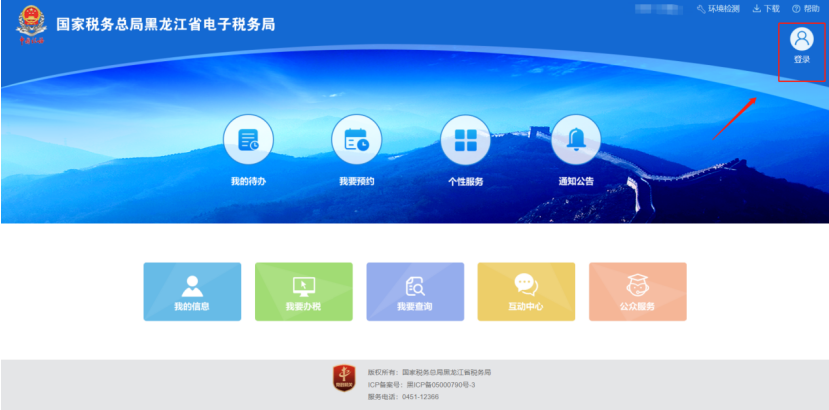Screen dimensions: 829x410
Task: Select the 我的信息 blue tile
Action: pyautogui.click(x=192, y=291)
